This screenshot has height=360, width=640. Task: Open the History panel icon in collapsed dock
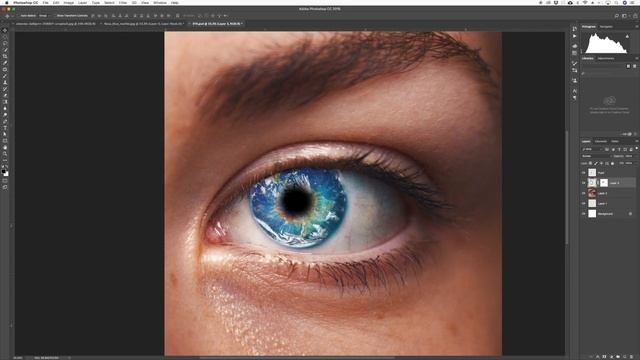[575, 29]
